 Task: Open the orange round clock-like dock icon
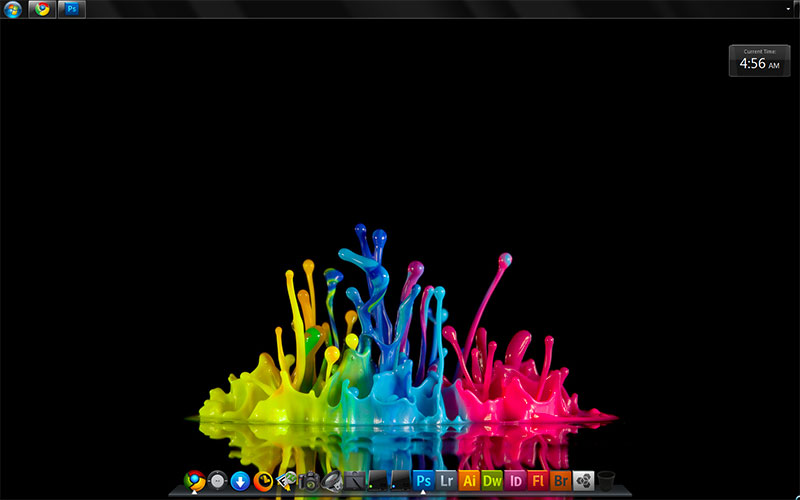[263, 481]
